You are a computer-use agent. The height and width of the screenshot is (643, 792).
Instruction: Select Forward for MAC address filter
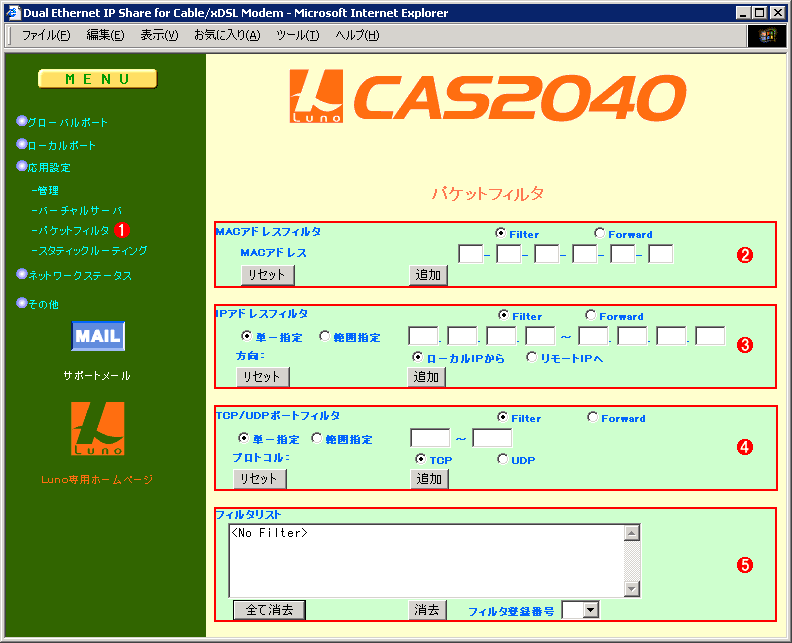tap(599, 233)
